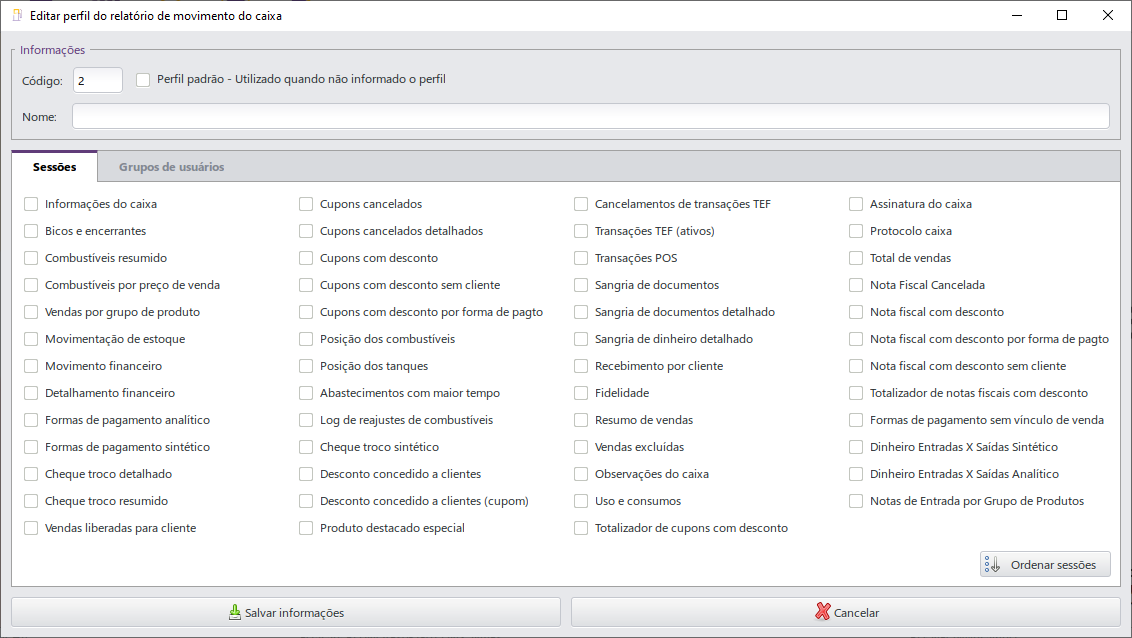Enable Perfil padrão checkbox
1132x638 pixels.
tap(143, 79)
